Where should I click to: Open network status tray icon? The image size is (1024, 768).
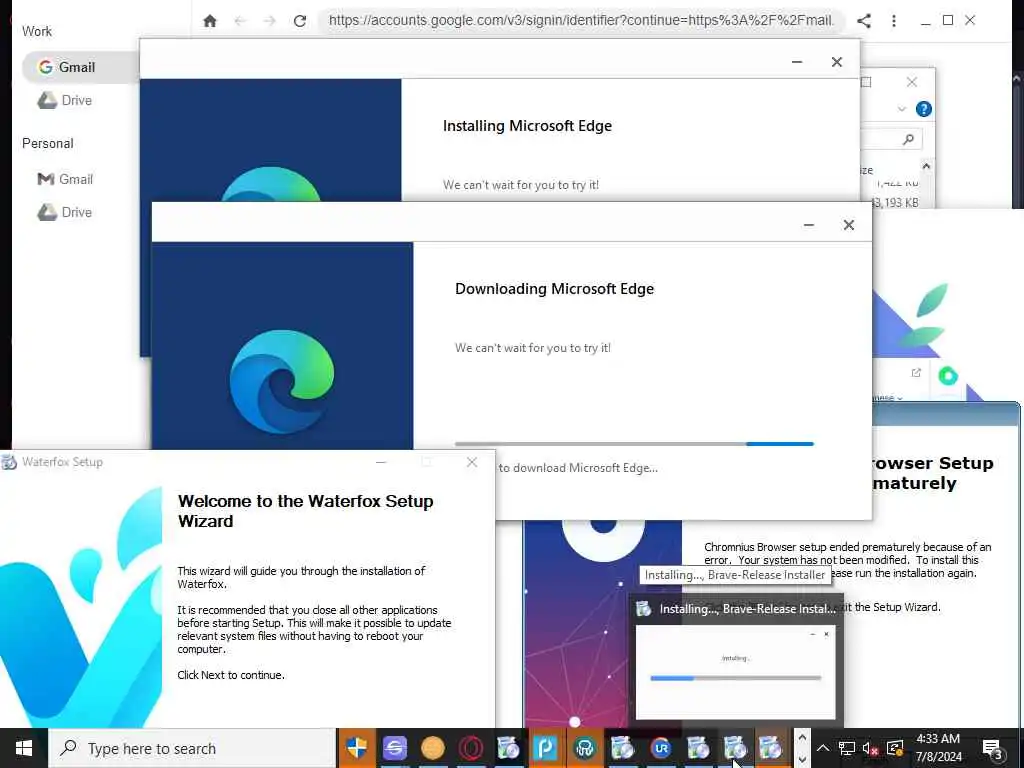(846, 748)
